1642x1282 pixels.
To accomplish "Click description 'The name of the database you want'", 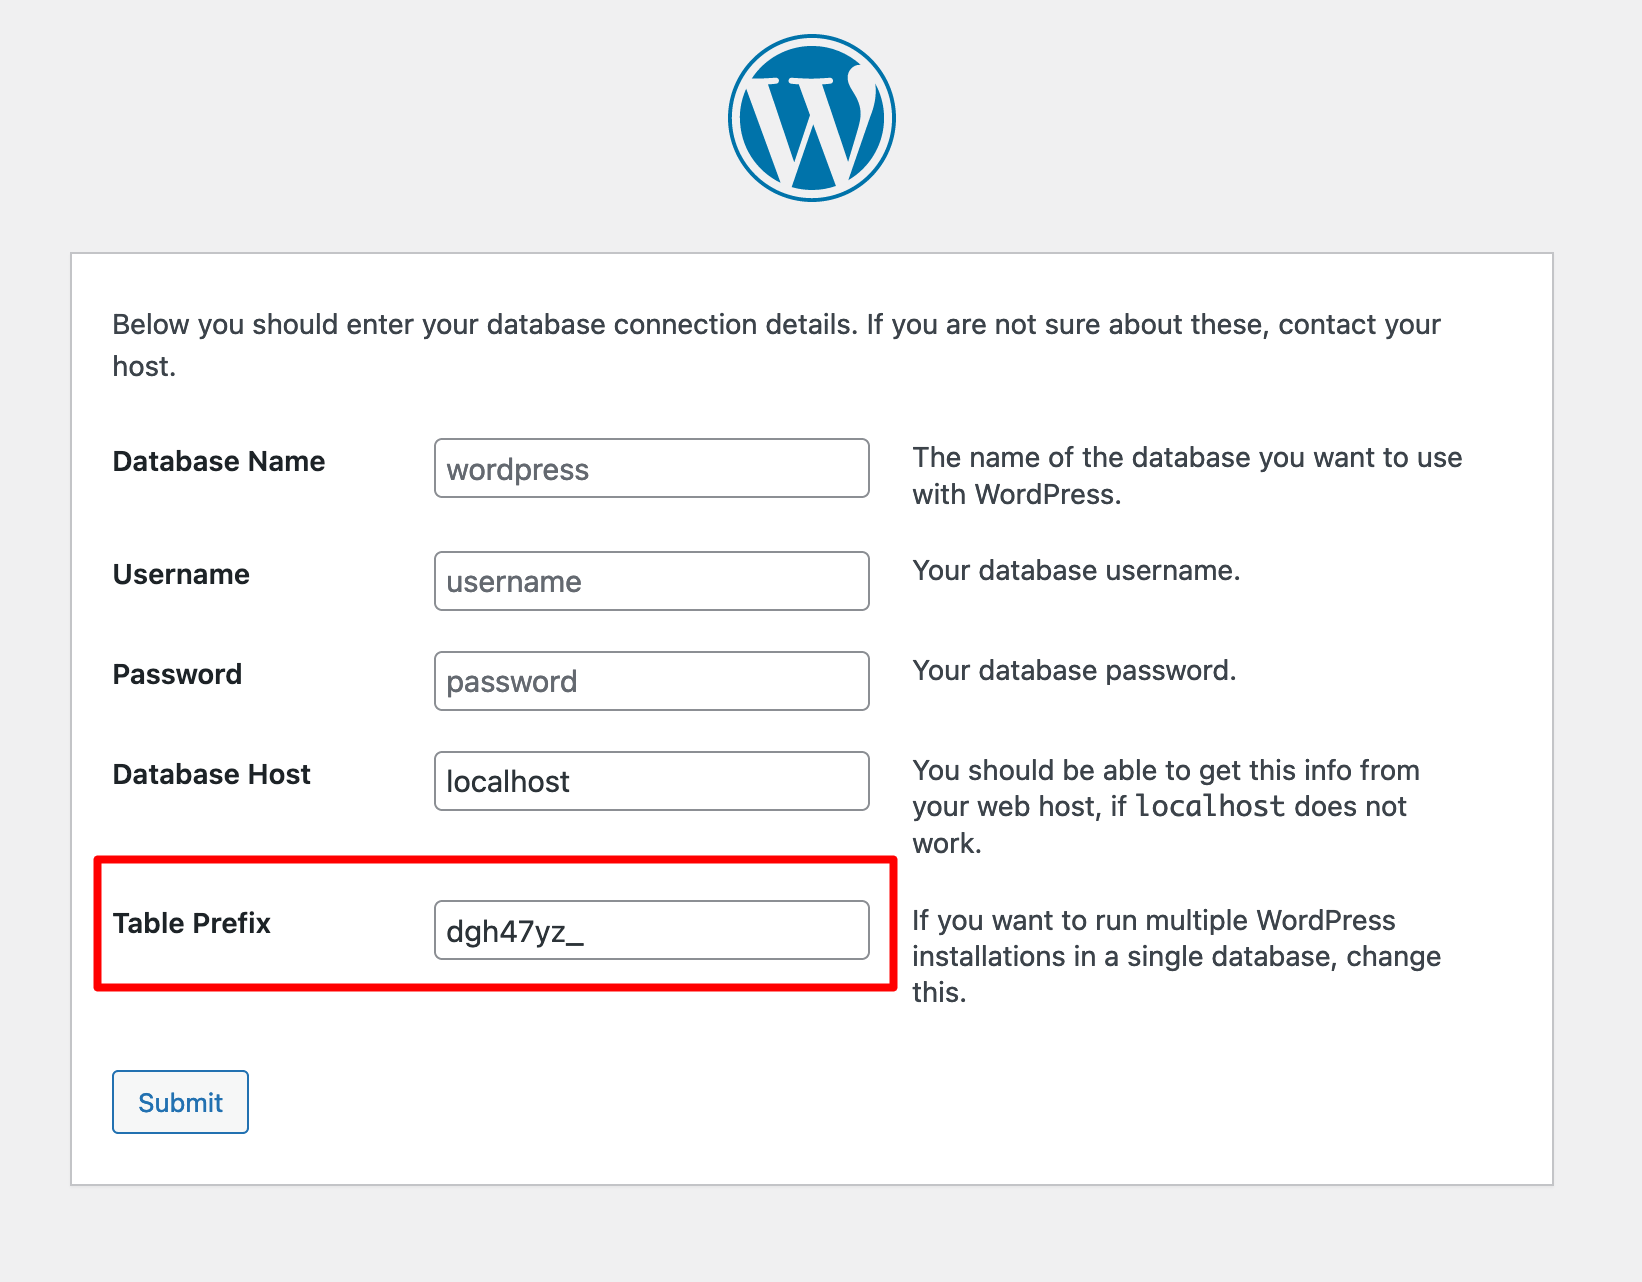I will click(1187, 476).
